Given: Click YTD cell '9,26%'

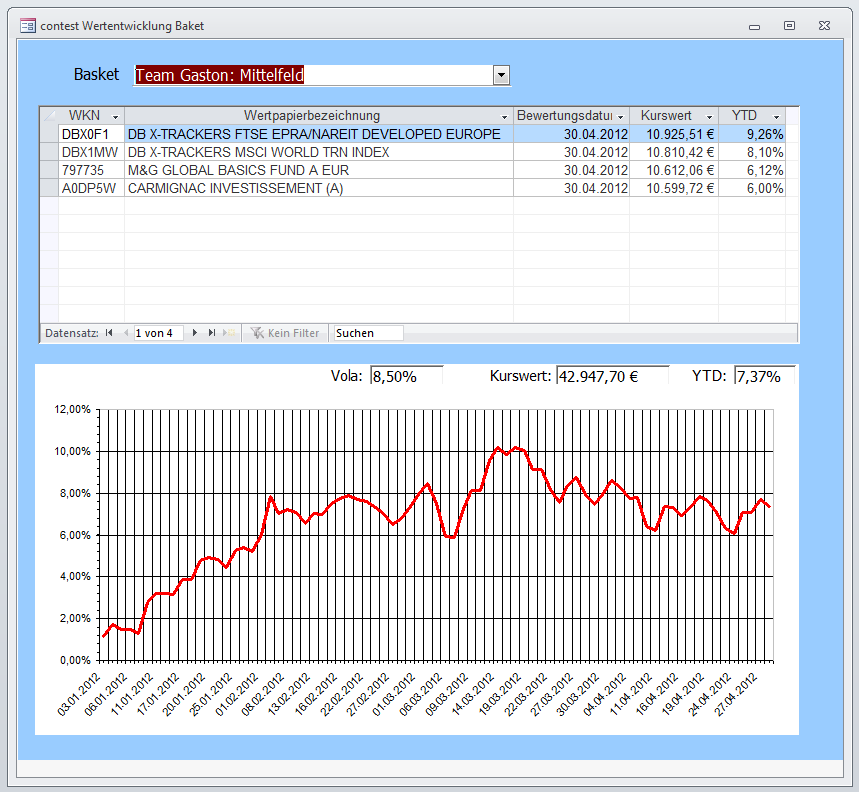Looking at the screenshot, I should (x=752, y=134).
